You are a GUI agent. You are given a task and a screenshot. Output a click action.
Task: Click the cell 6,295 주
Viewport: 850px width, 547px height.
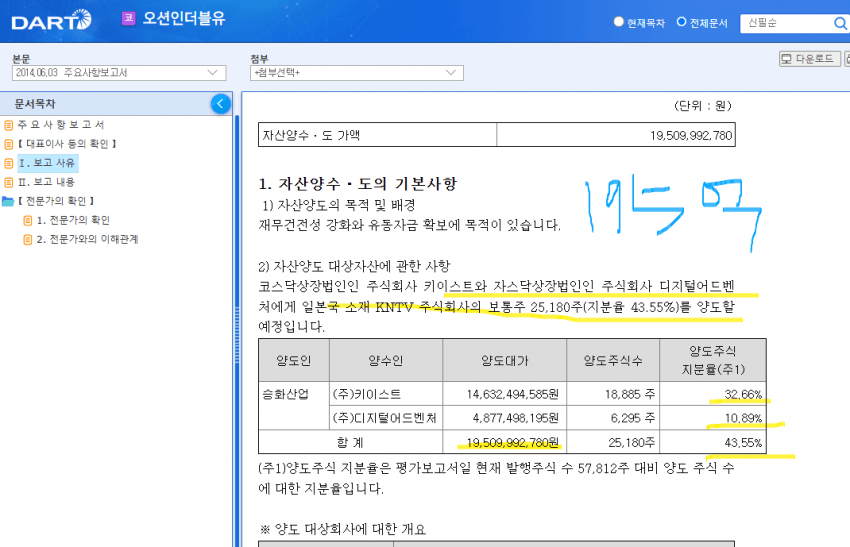point(613,418)
